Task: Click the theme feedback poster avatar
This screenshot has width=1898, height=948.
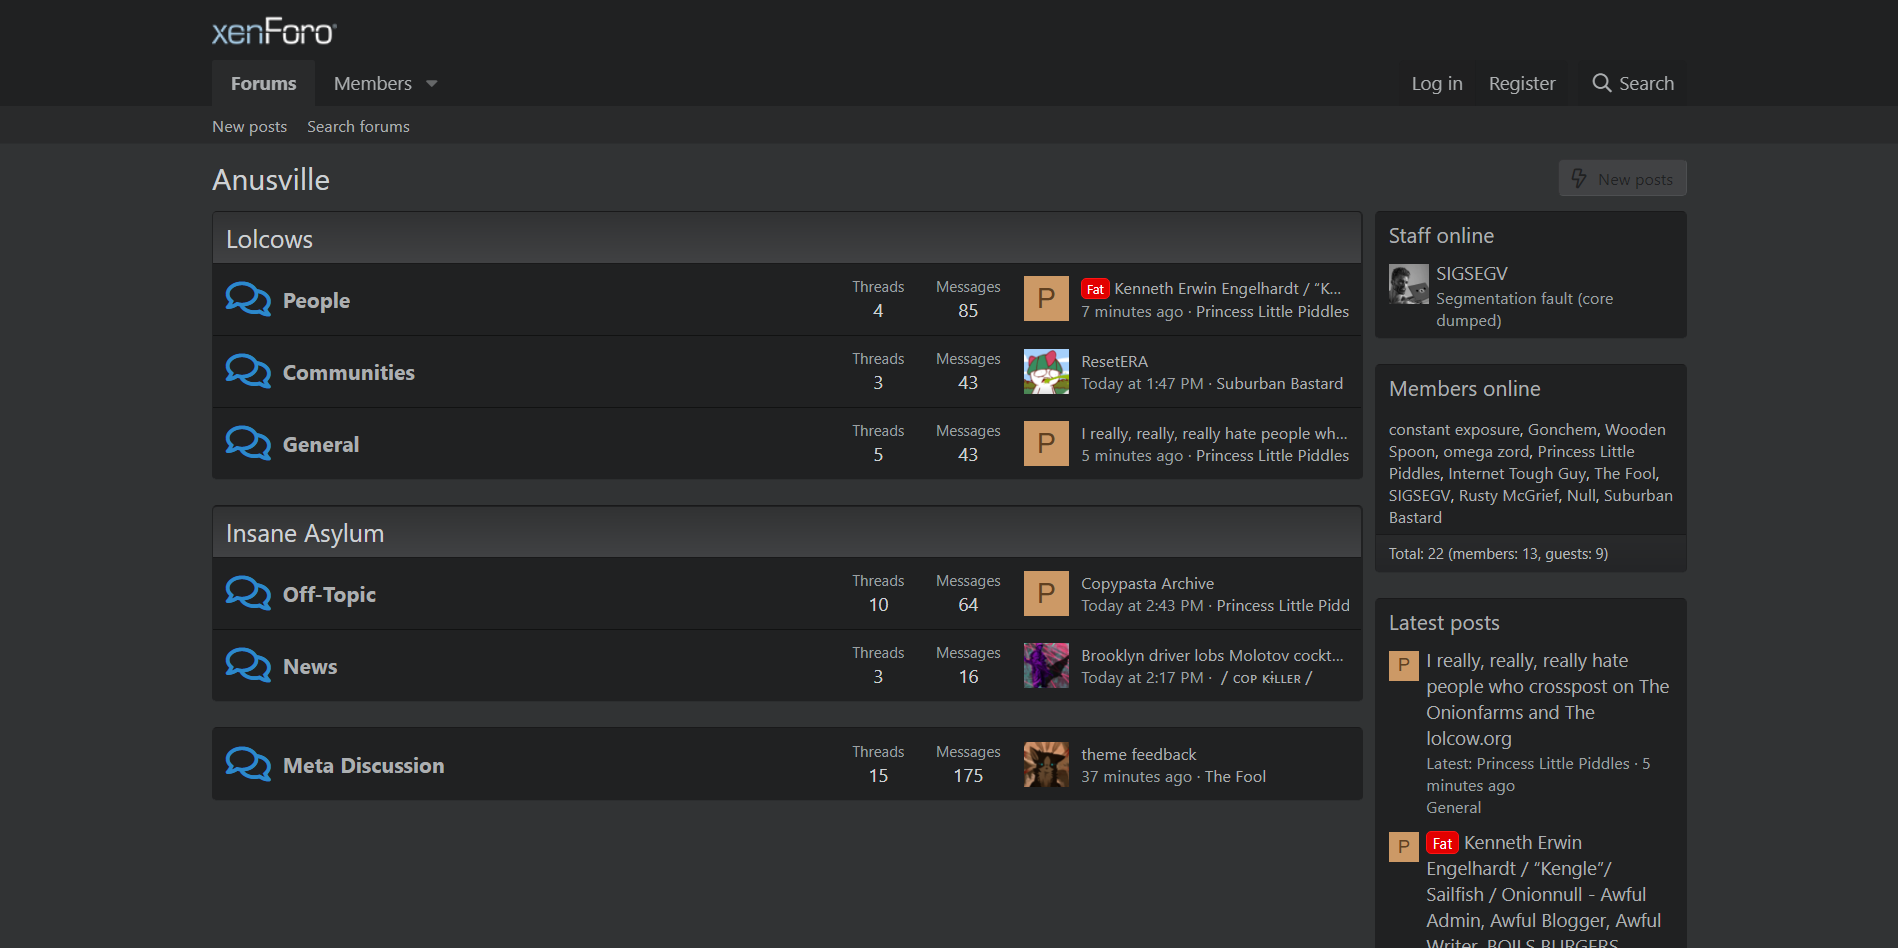Action: pos(1046,764)
